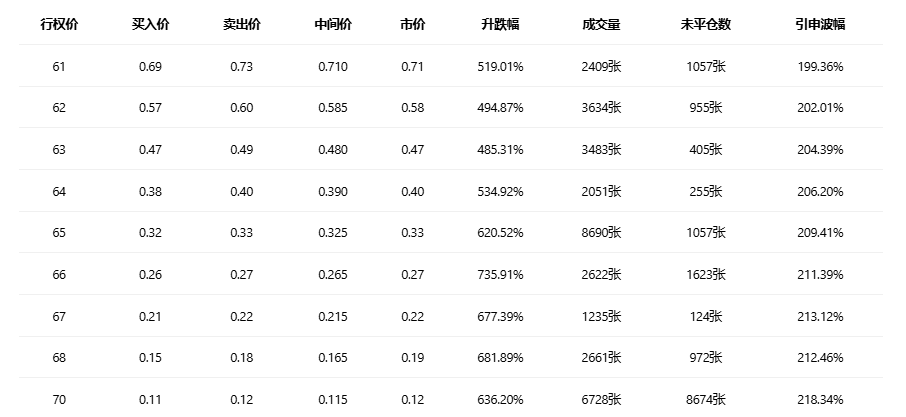Click the 8674张 open interest cell
906x417 pixels.
[706, 399]
